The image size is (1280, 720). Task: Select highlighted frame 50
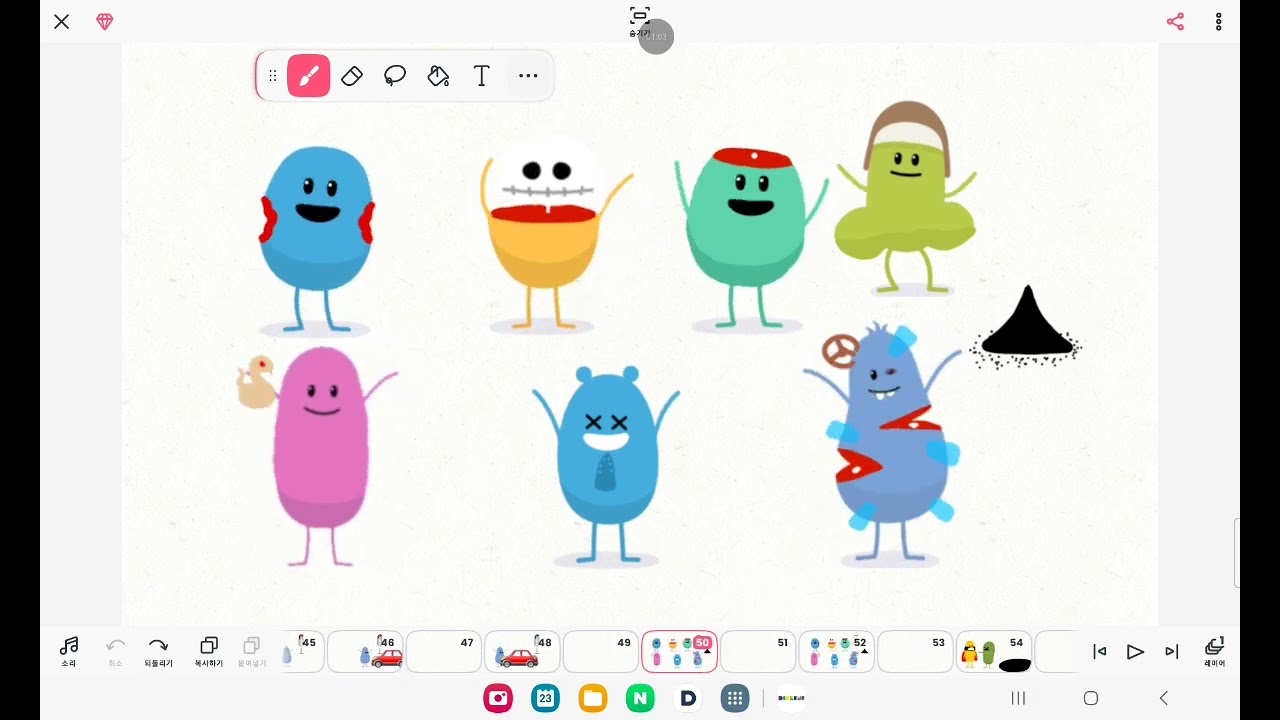pyautogui.click(x=679, y=652)
